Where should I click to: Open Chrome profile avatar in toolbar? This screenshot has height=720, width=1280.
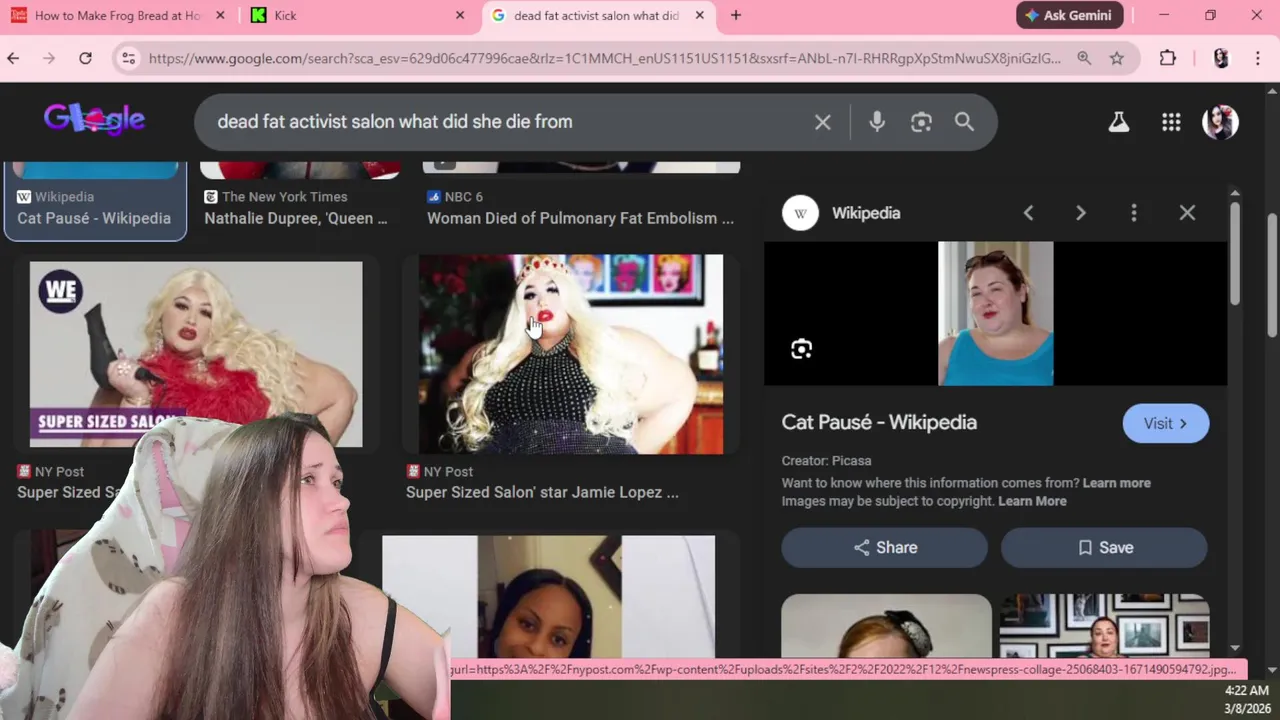click(1221, 58)
